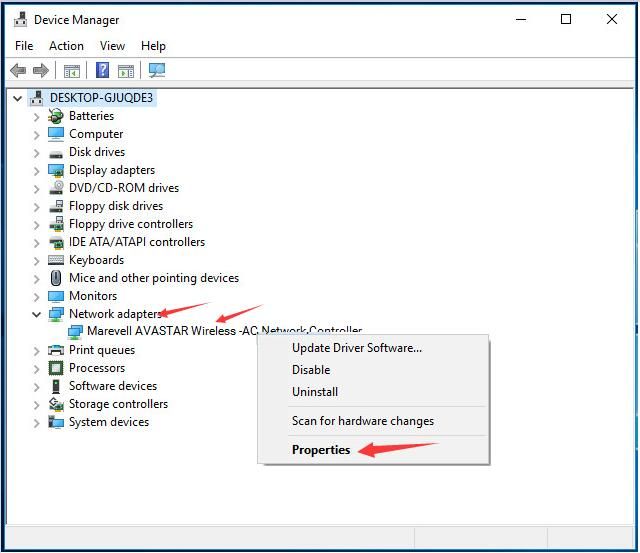
Task: Click the Batteries device icon
Action: pyautogui.click(x=57, y=116)
